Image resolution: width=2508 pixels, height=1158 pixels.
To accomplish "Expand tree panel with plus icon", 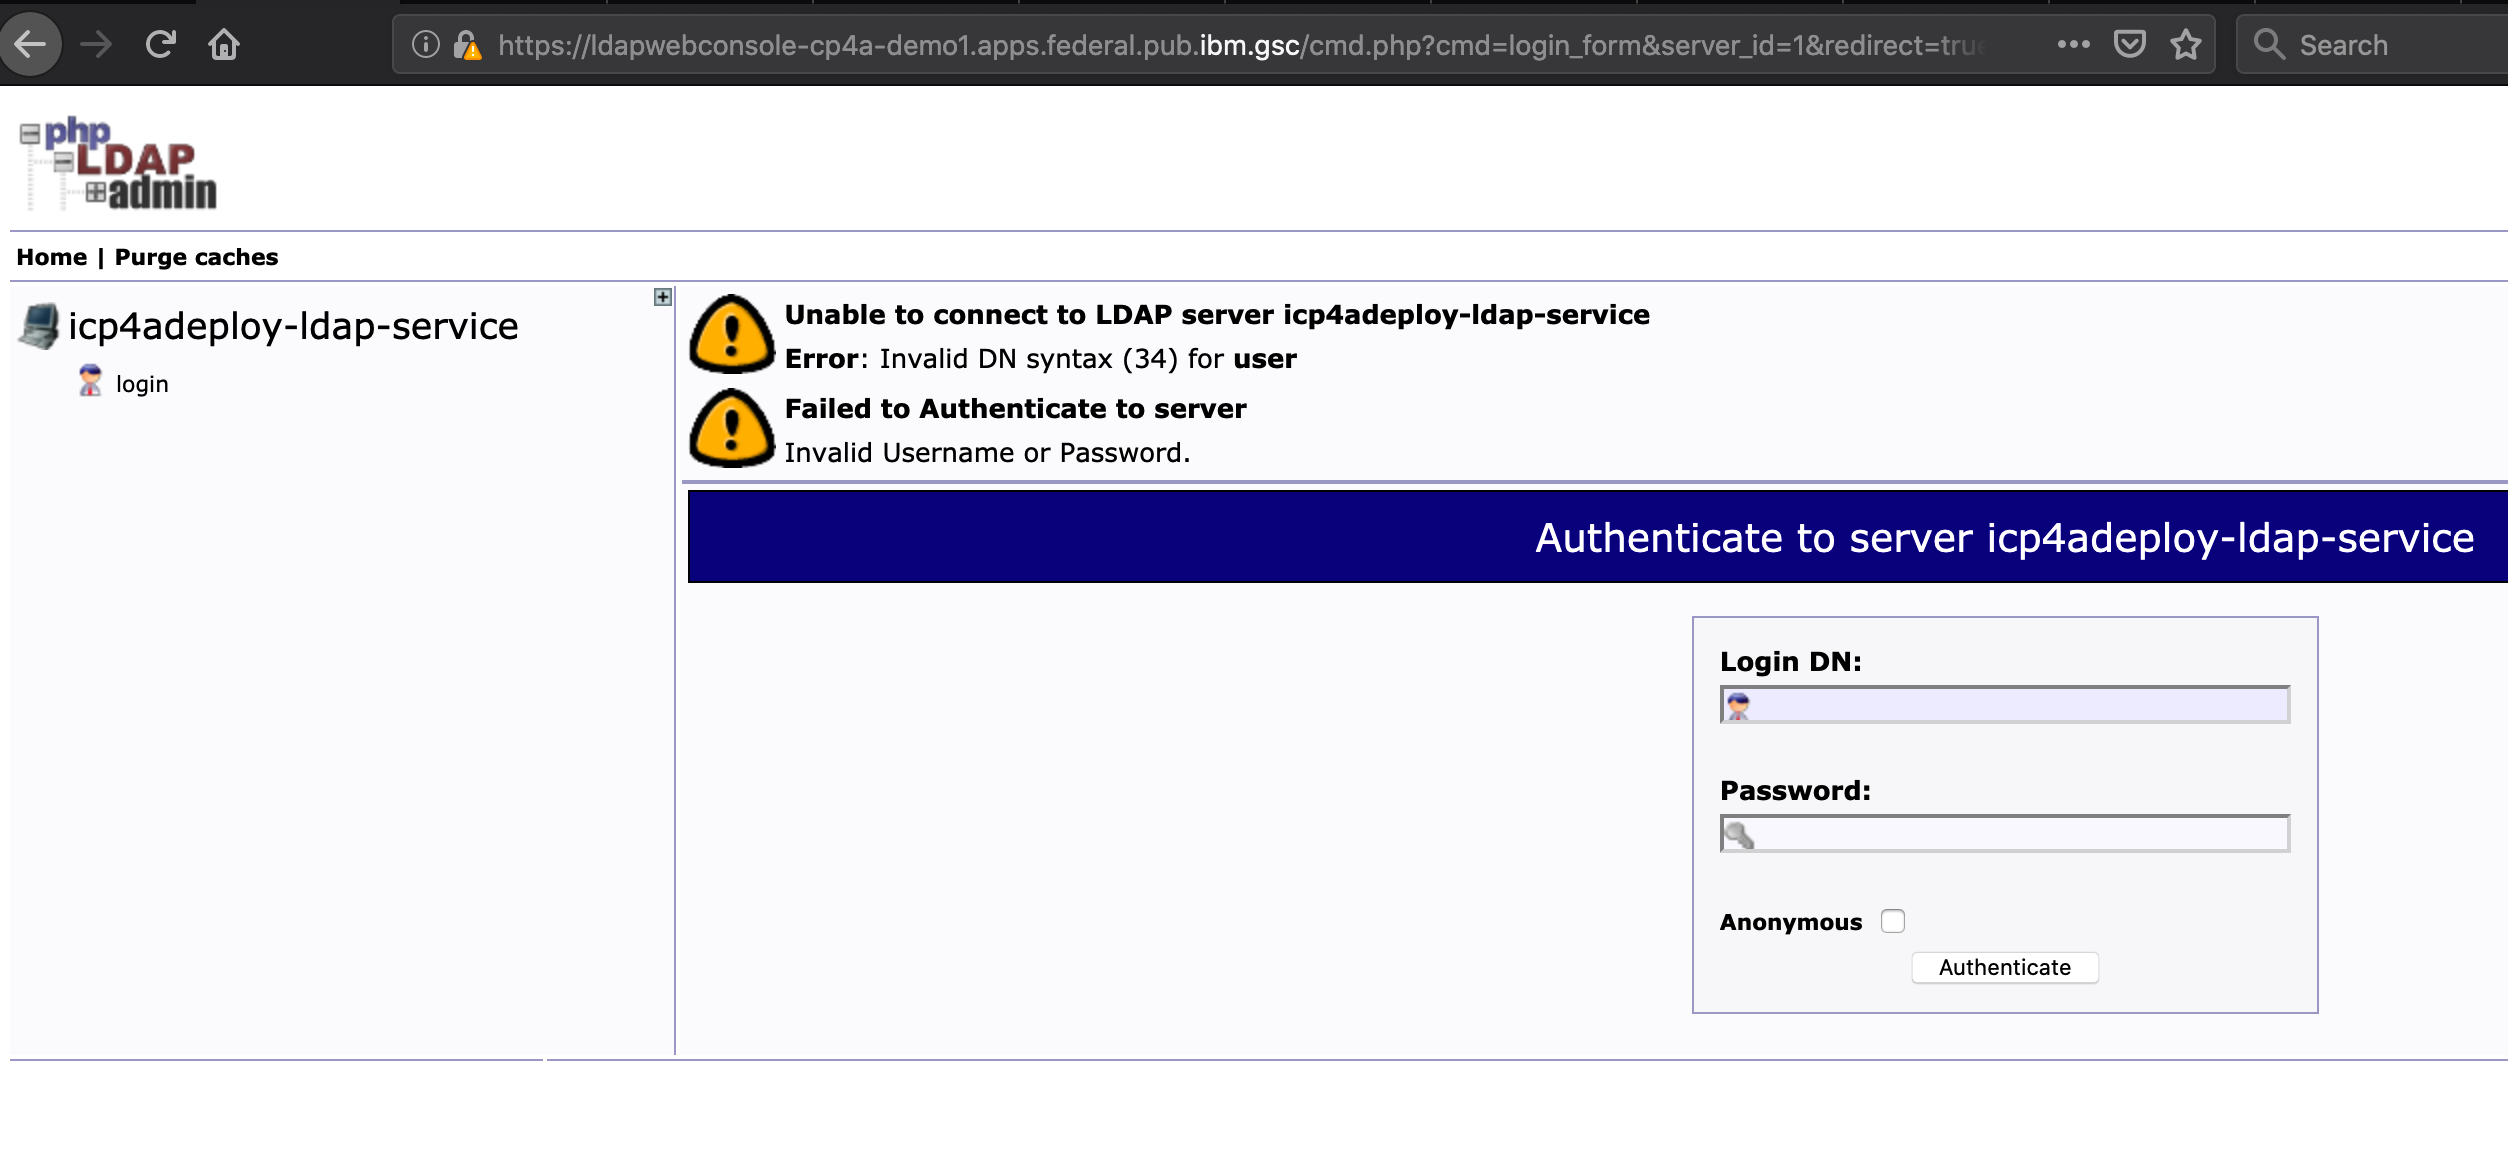I will tap(662, 297).
